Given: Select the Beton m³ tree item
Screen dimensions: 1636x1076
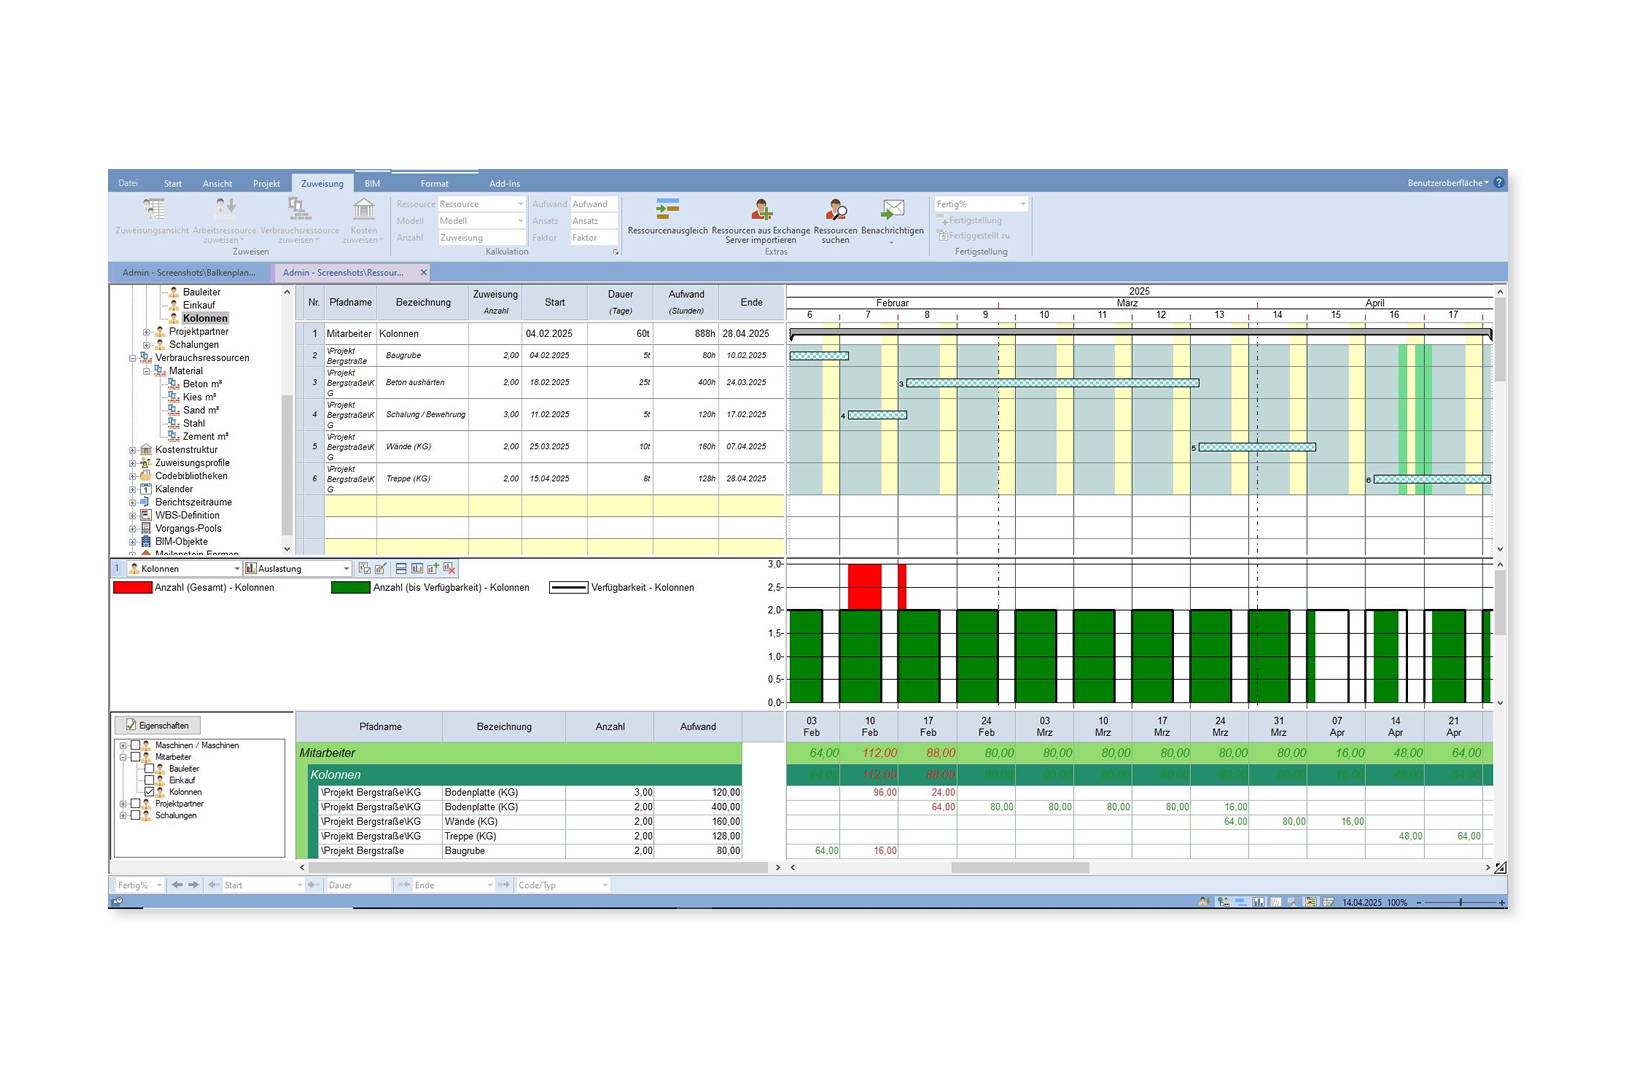Looking at the screenshot, I should pos(202,384).
